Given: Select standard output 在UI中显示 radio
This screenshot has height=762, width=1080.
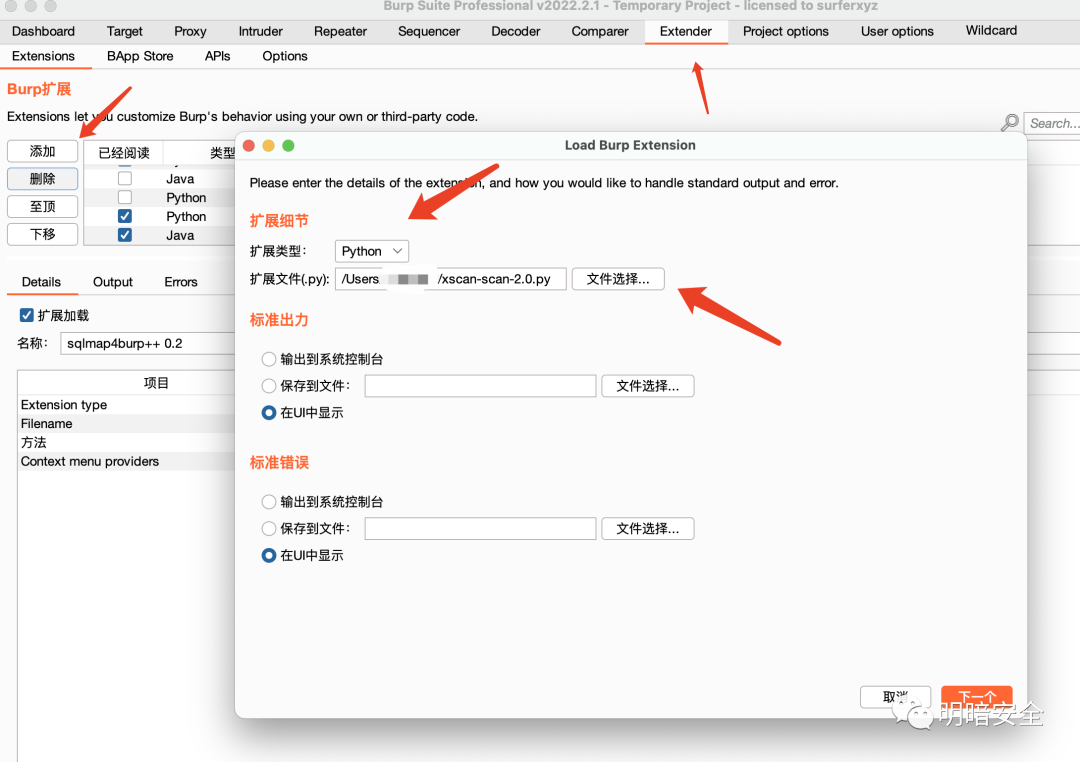Looking at the screenshot, I should [x=269, y=413].
